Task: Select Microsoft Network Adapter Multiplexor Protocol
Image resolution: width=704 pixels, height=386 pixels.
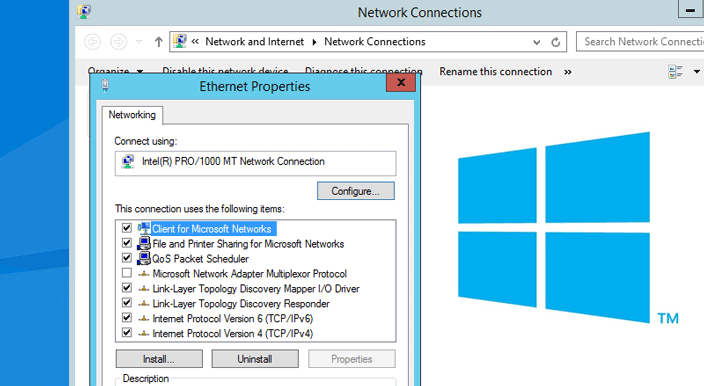Action: coord(250,274)
